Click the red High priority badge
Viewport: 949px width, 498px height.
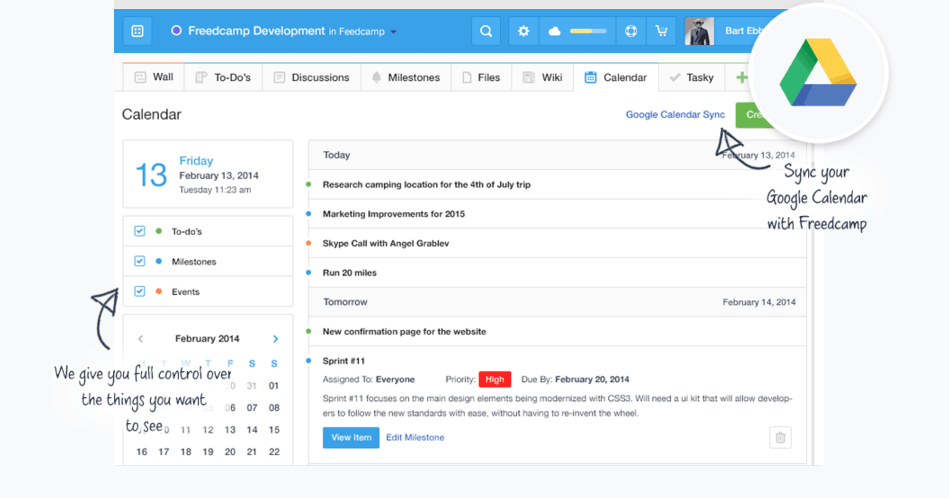click(494, 379)
